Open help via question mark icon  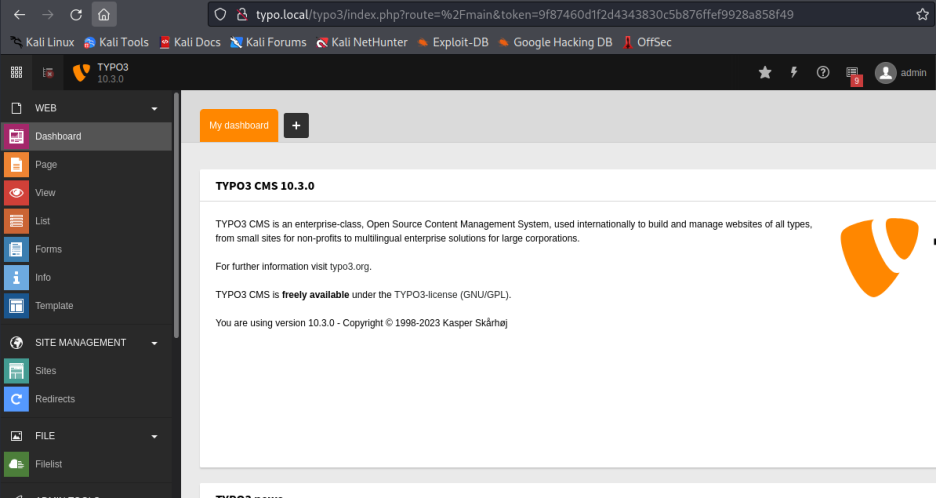coord(823,72)
